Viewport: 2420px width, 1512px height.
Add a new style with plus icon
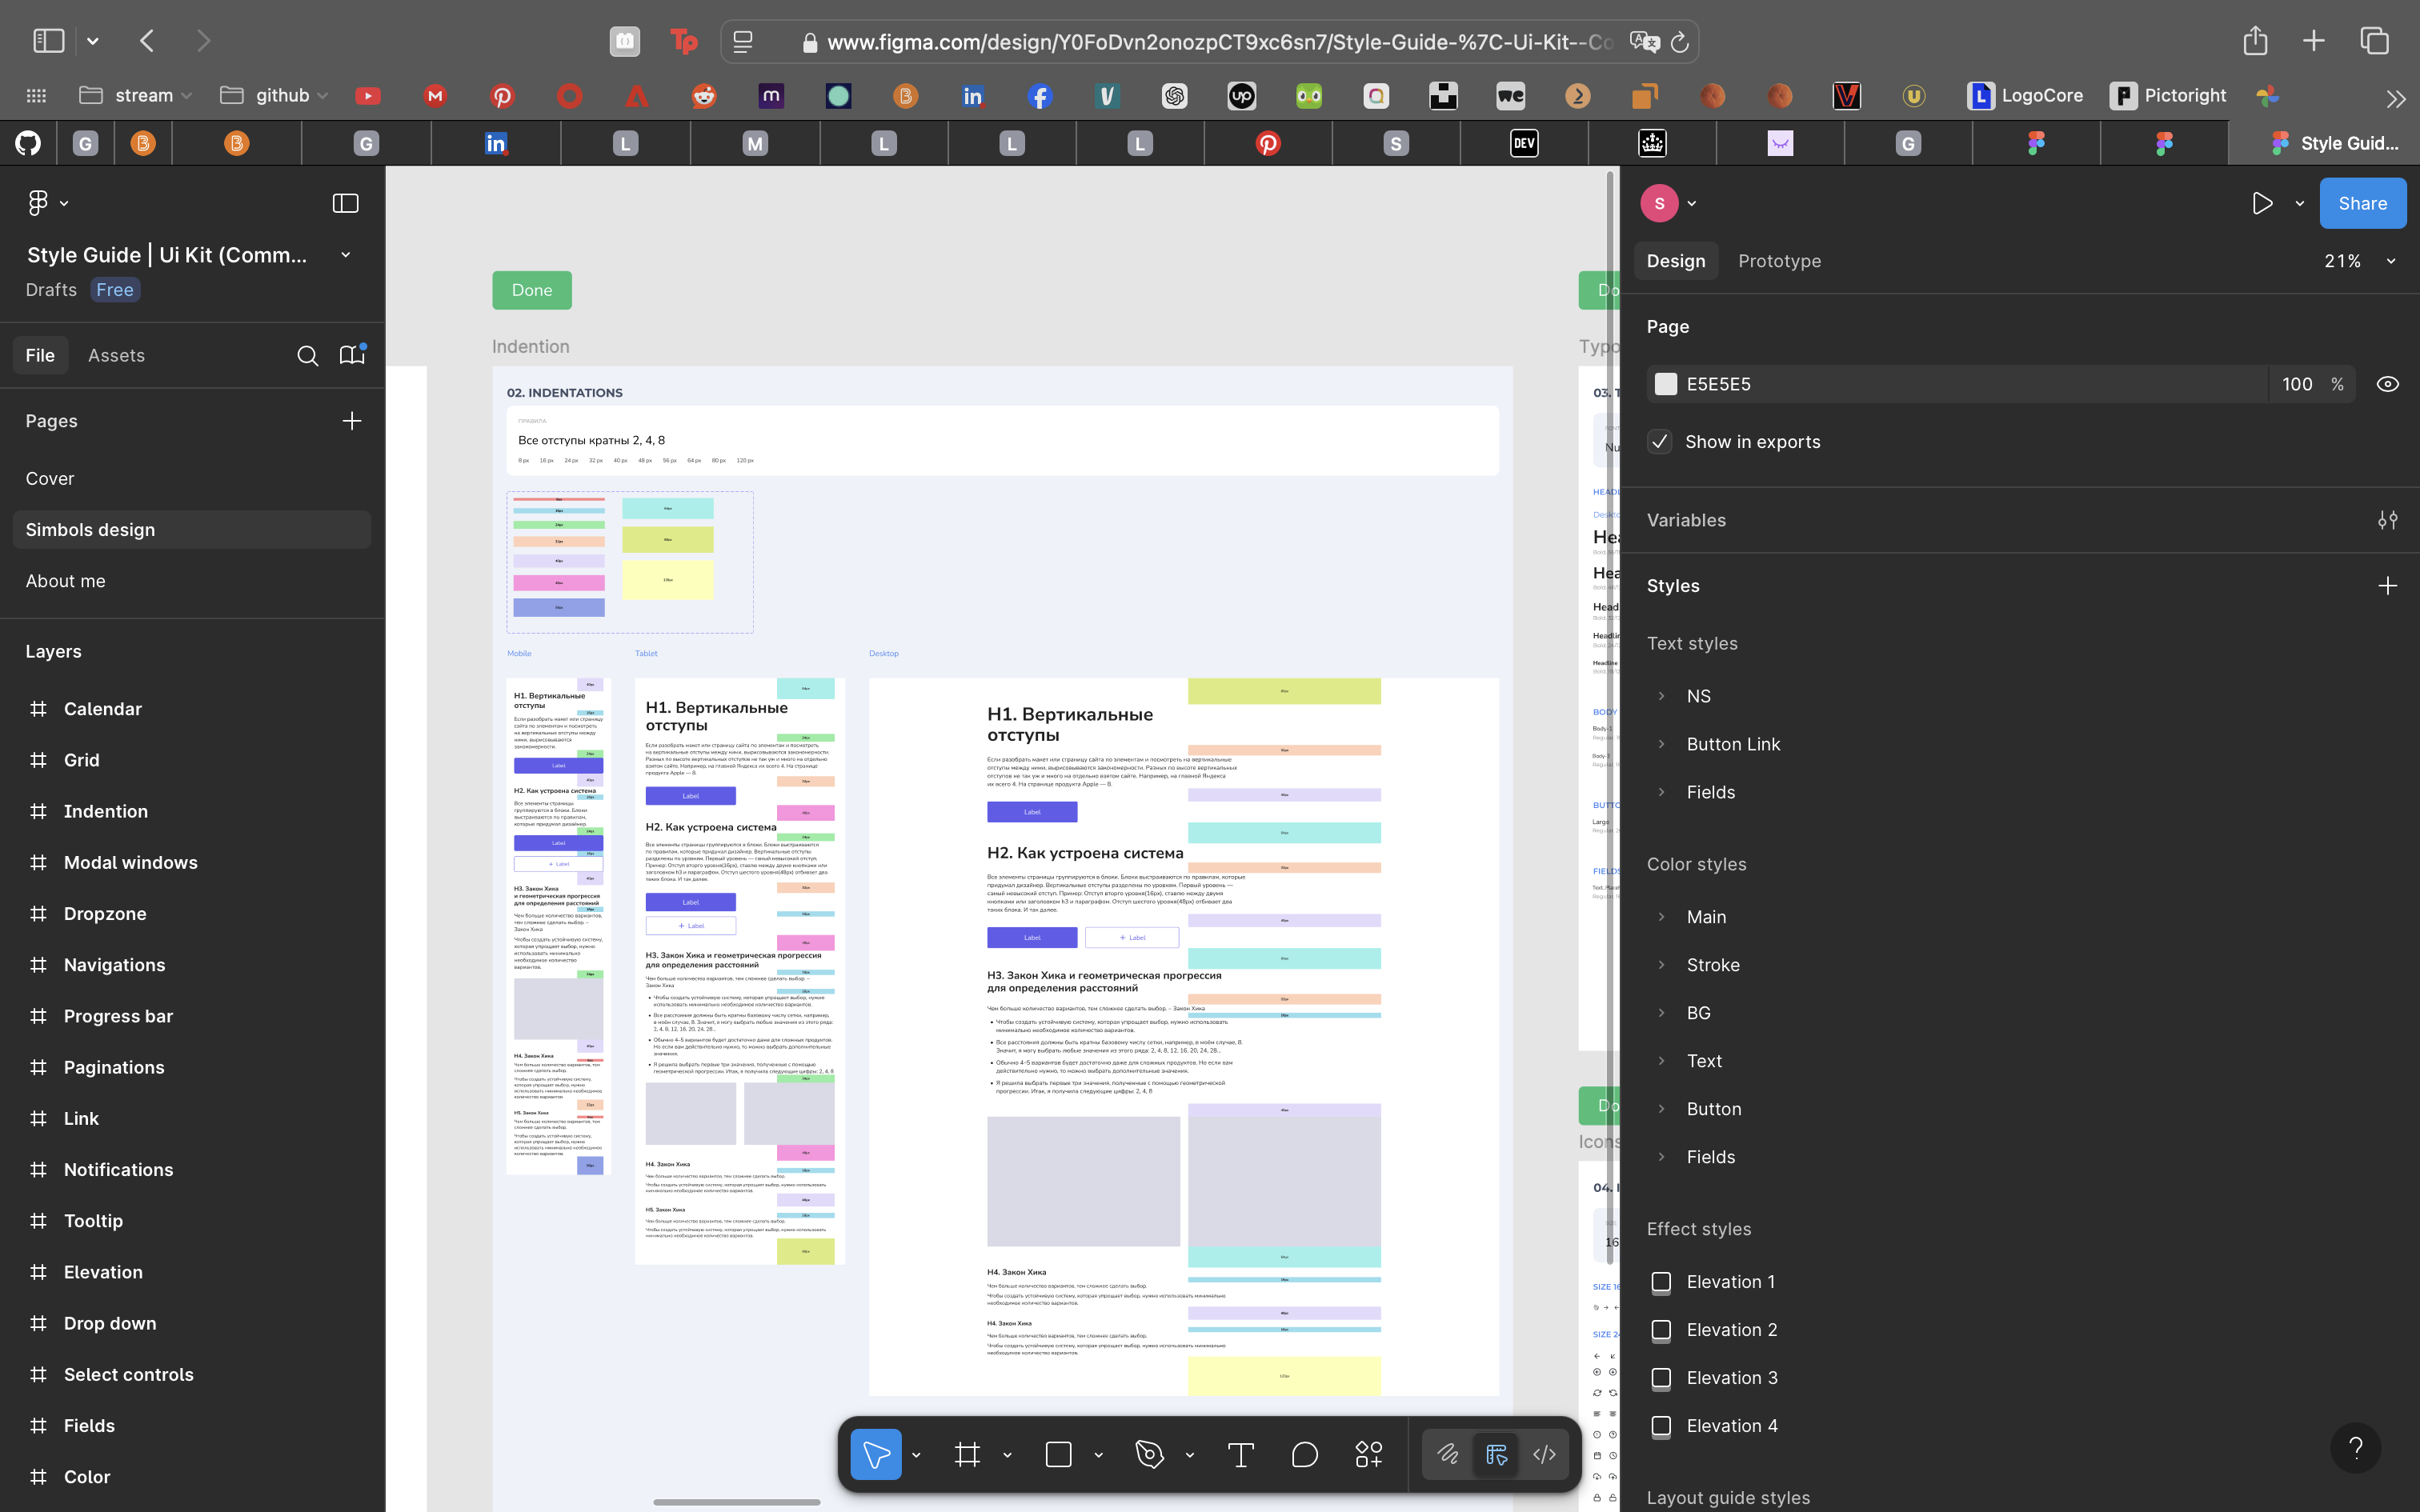pos(2388,586)
